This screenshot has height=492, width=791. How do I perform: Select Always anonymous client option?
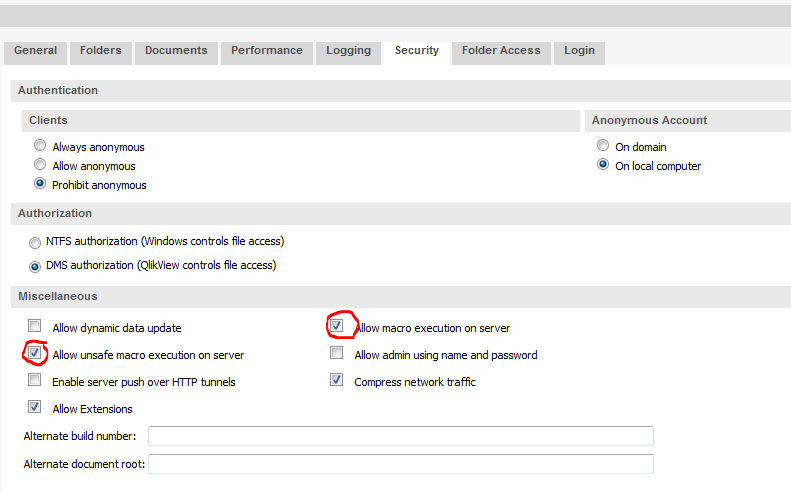40,146
